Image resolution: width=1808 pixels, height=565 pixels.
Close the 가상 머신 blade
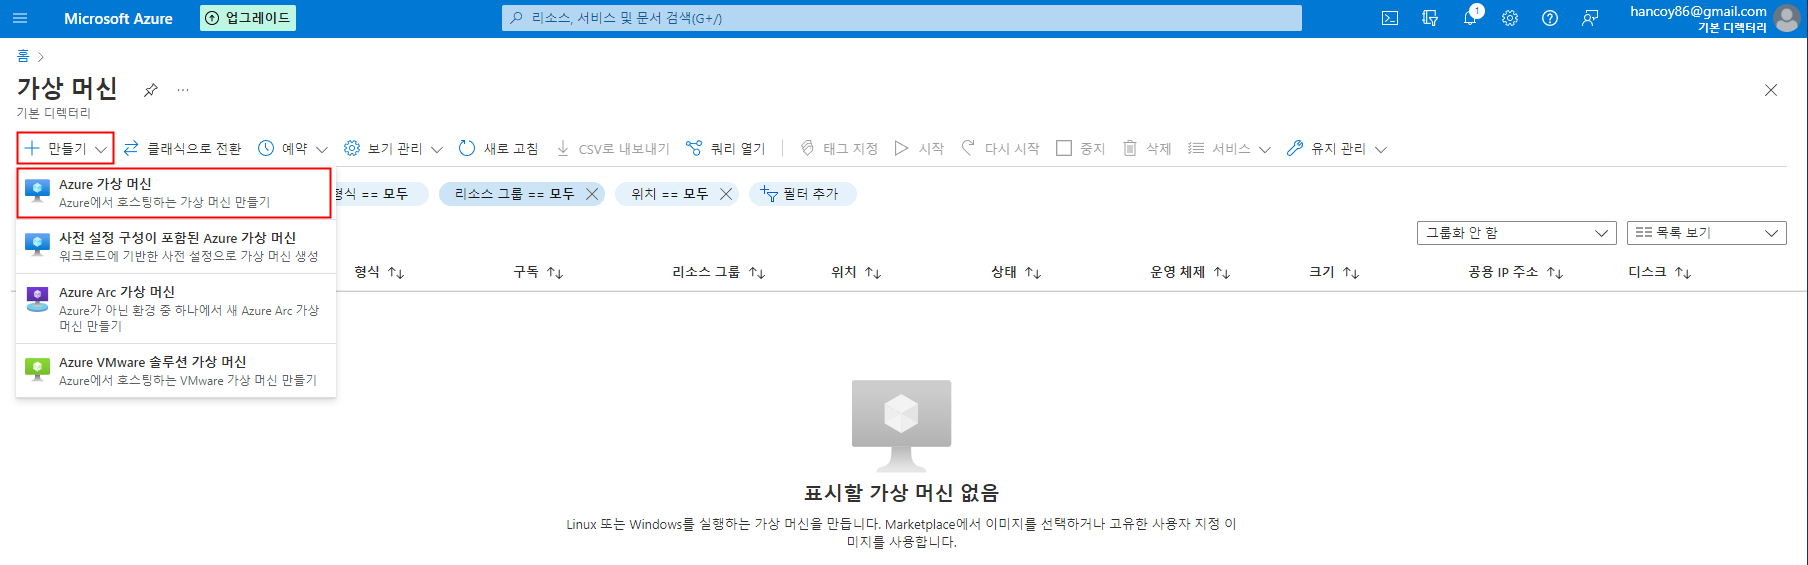[1771, 90]
